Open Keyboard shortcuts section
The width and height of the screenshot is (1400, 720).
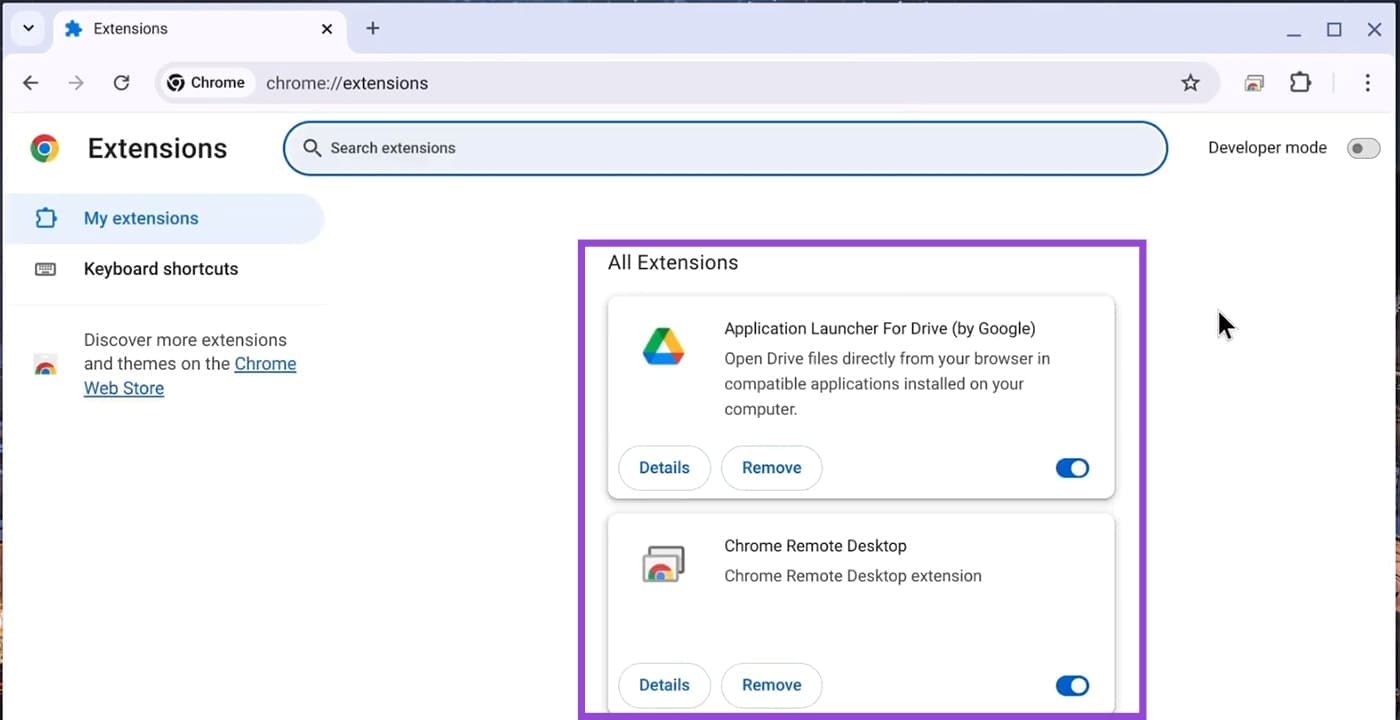[x=161, y=269]
